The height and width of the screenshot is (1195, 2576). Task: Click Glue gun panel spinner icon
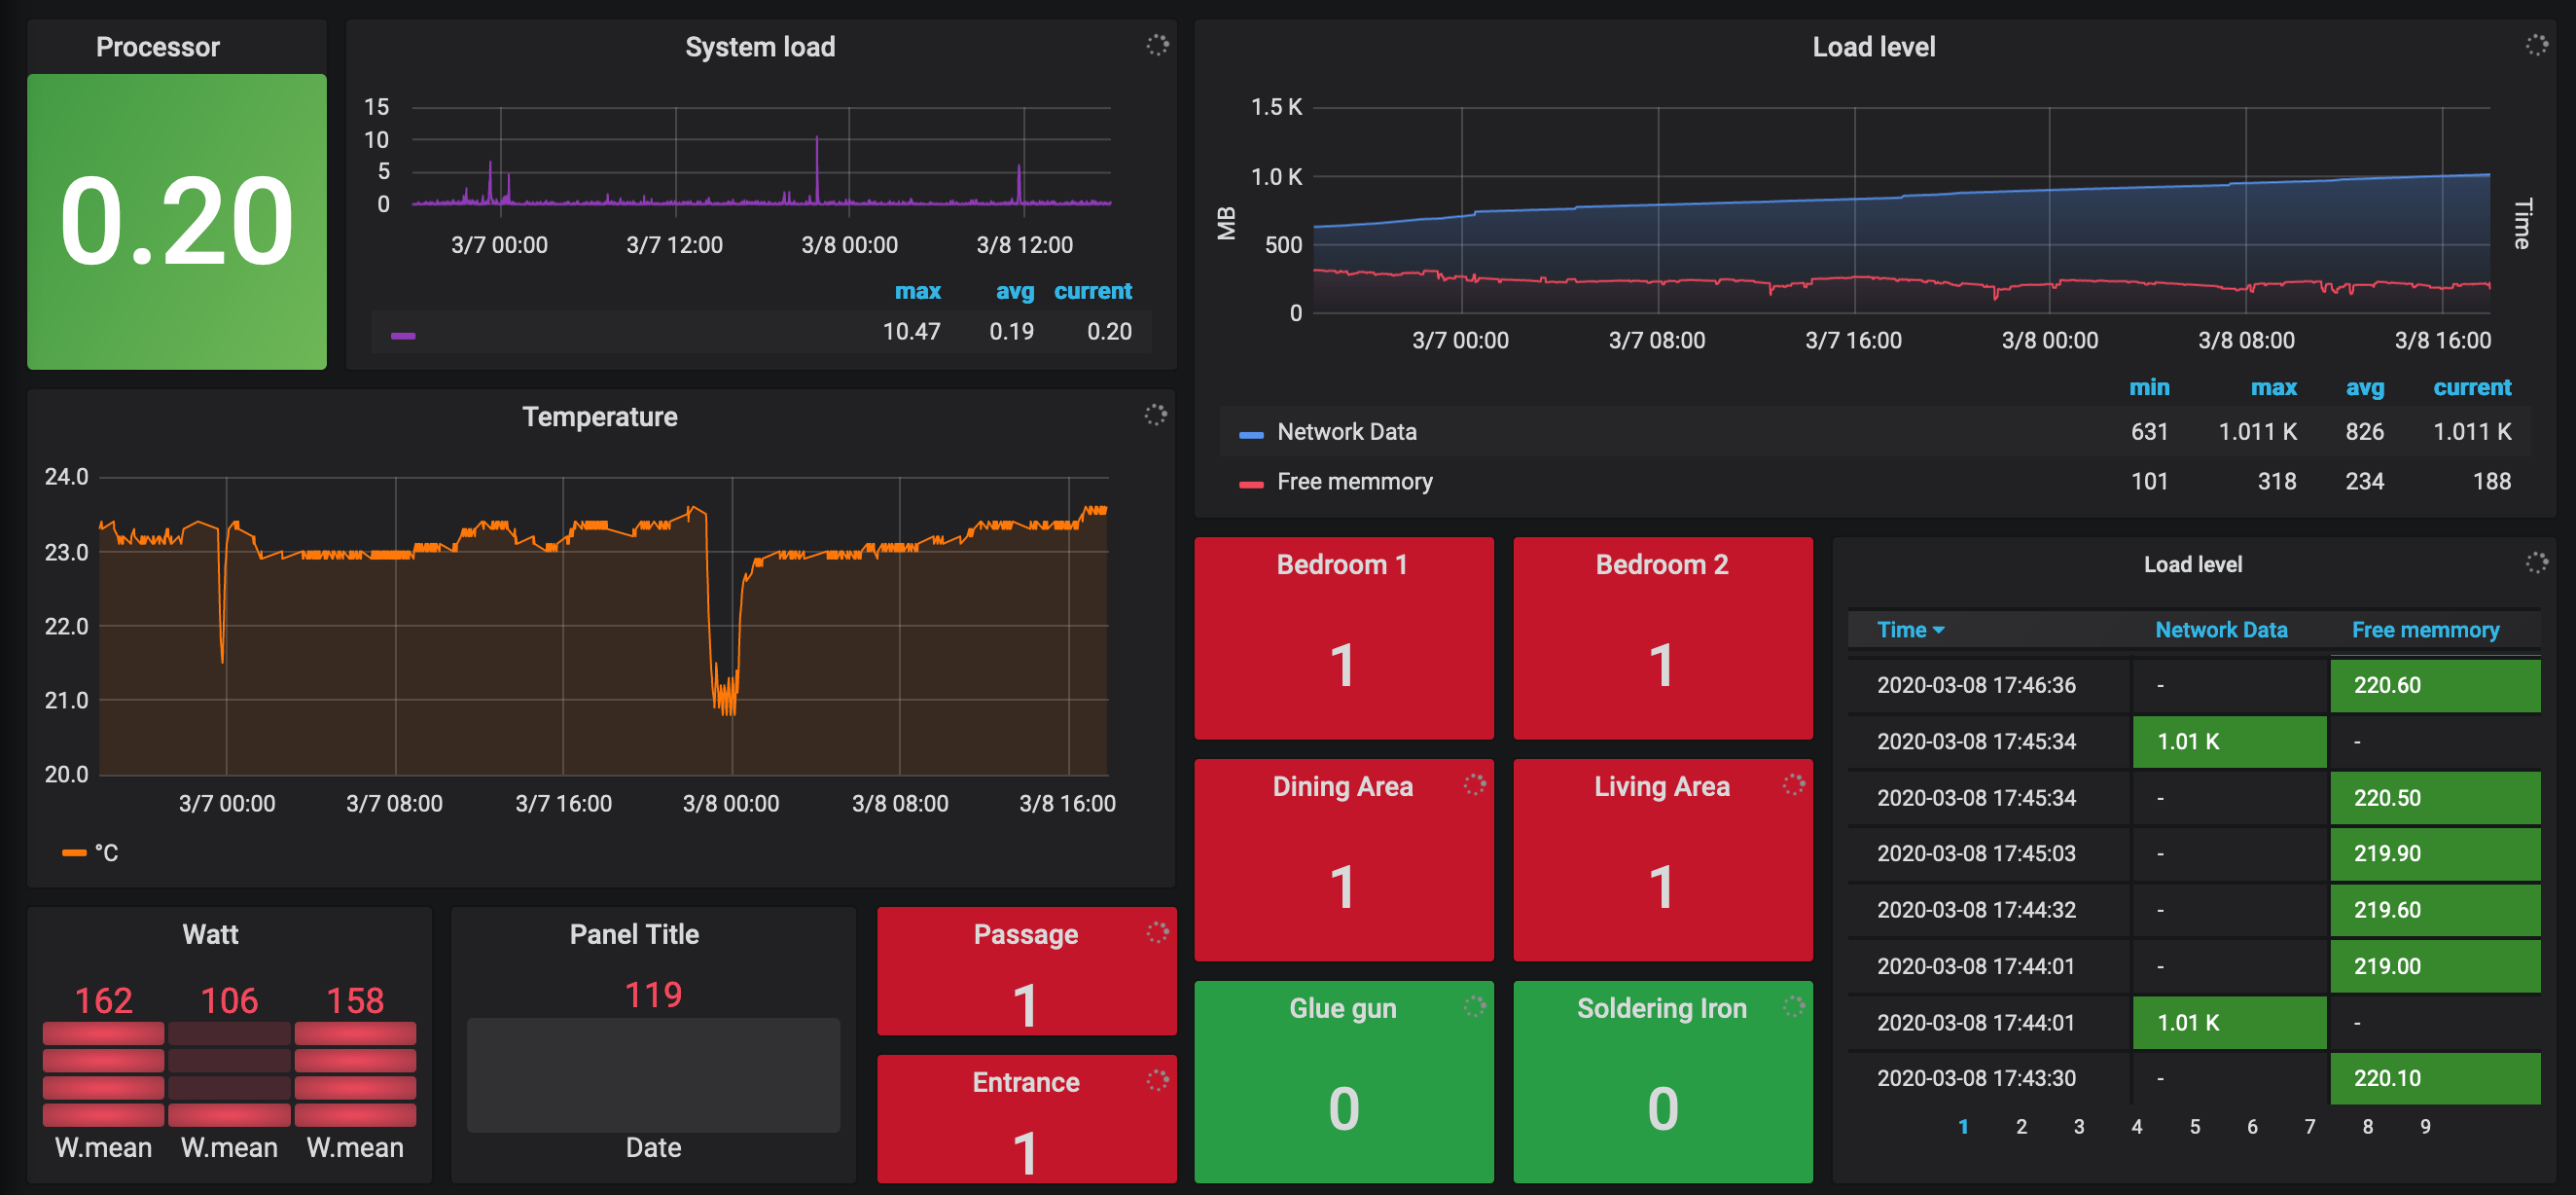coord(1474,1007)
